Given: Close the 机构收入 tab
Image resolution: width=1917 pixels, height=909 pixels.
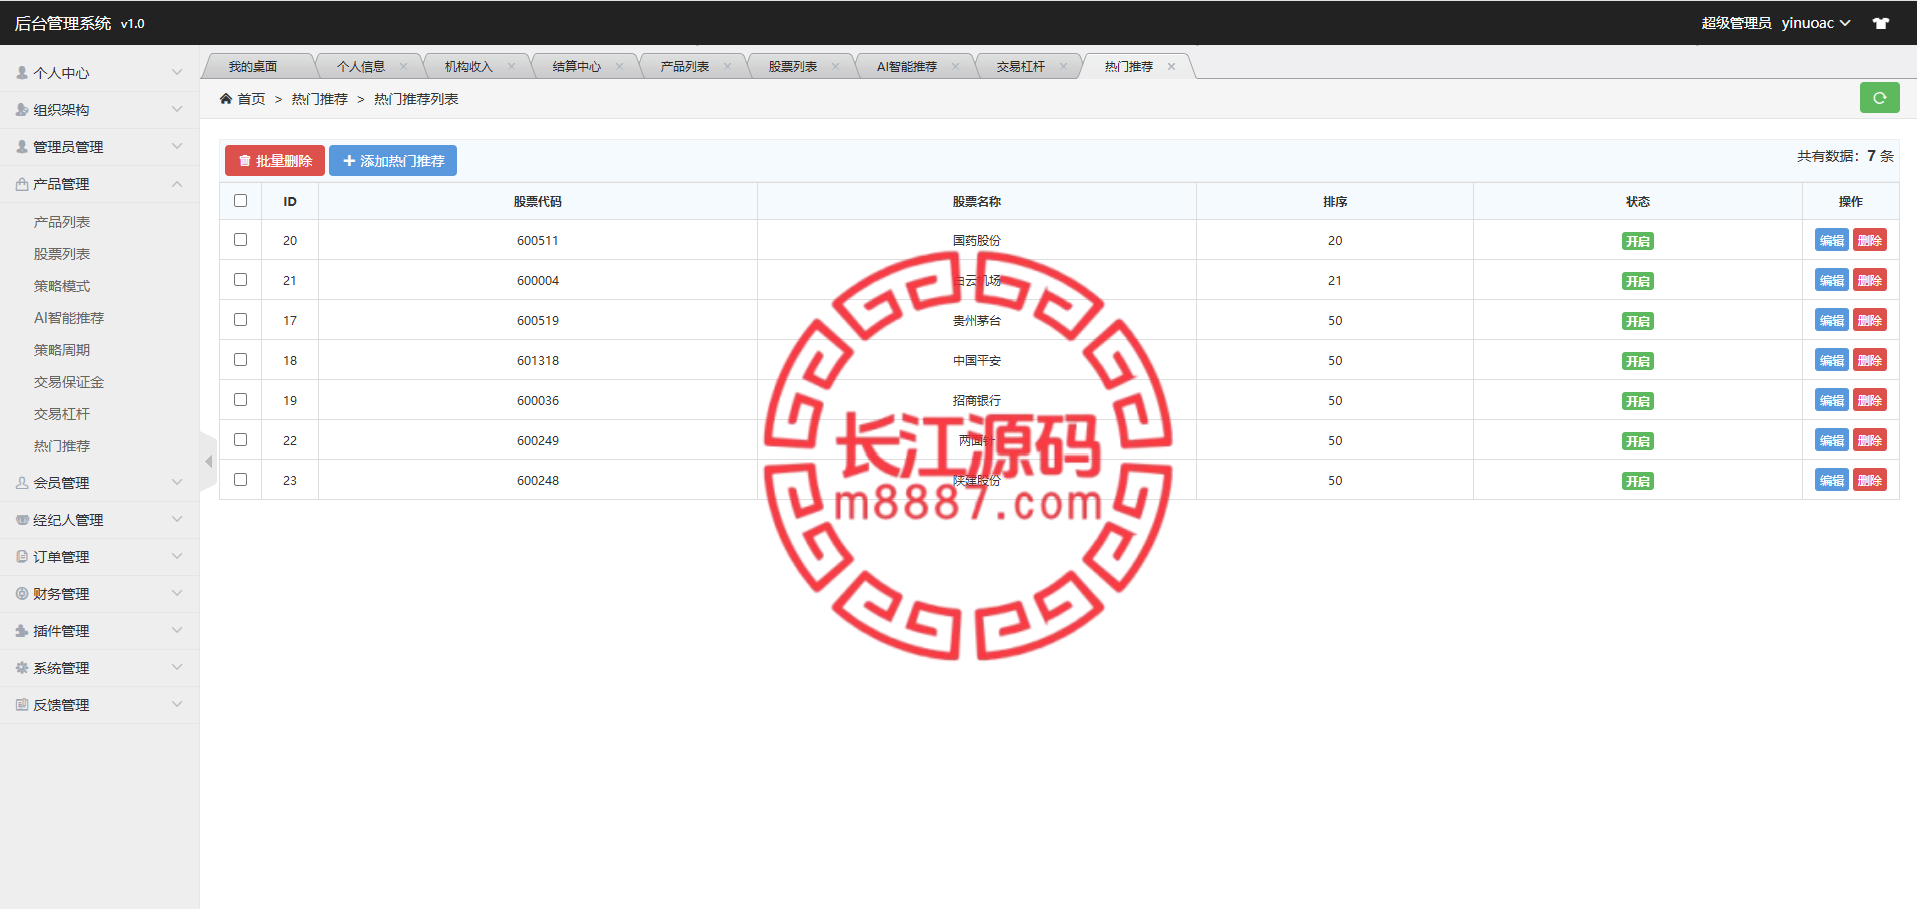Looking at the screenshot, I should (511, 66).
